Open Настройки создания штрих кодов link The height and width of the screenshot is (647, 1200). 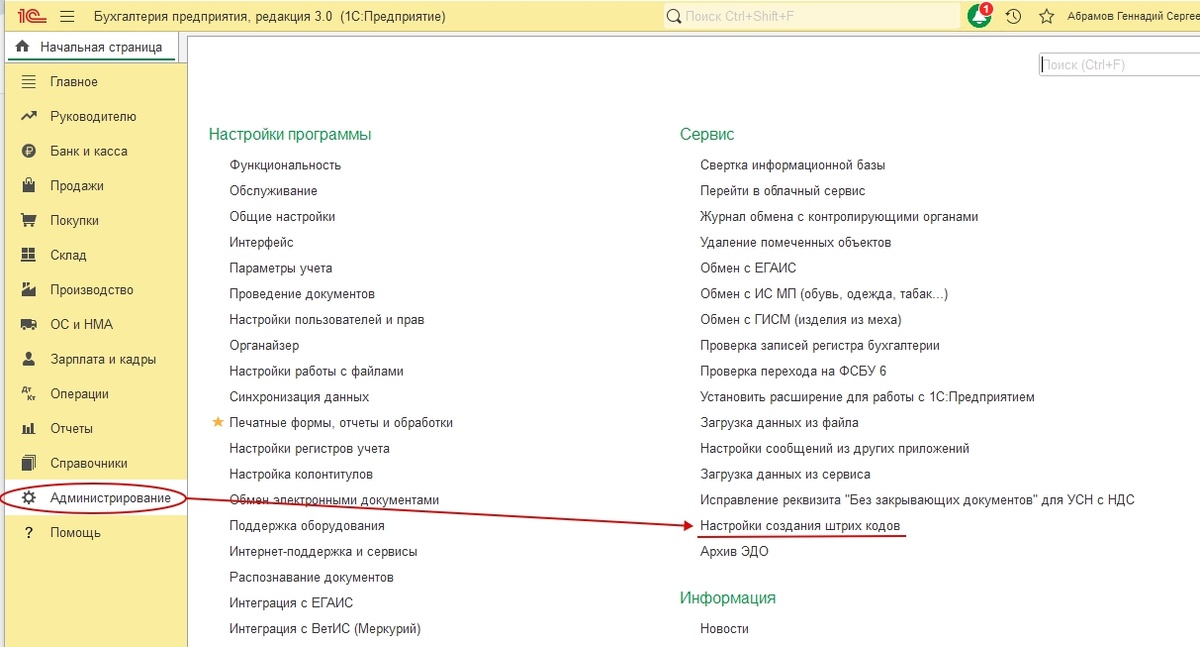click(x=800, y=525)
